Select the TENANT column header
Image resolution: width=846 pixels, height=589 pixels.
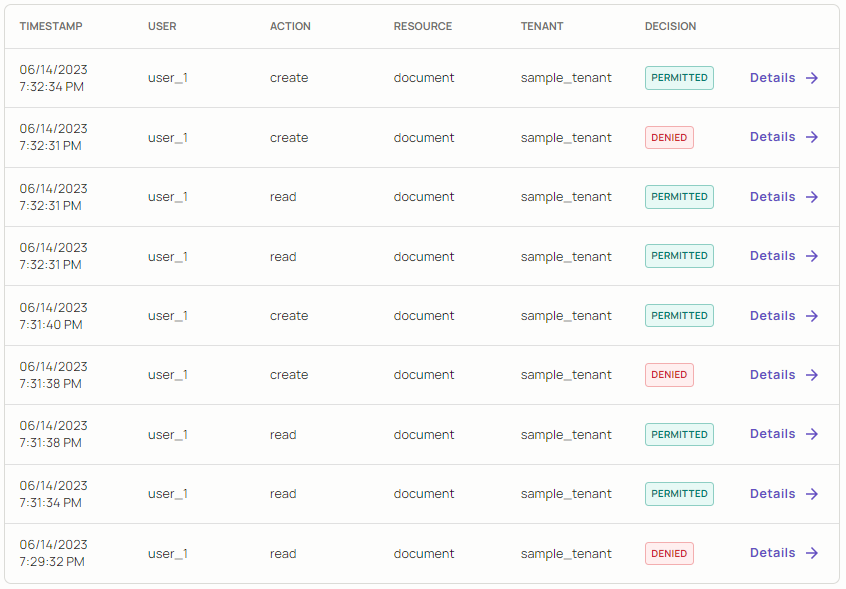click(x=542, y=26)
